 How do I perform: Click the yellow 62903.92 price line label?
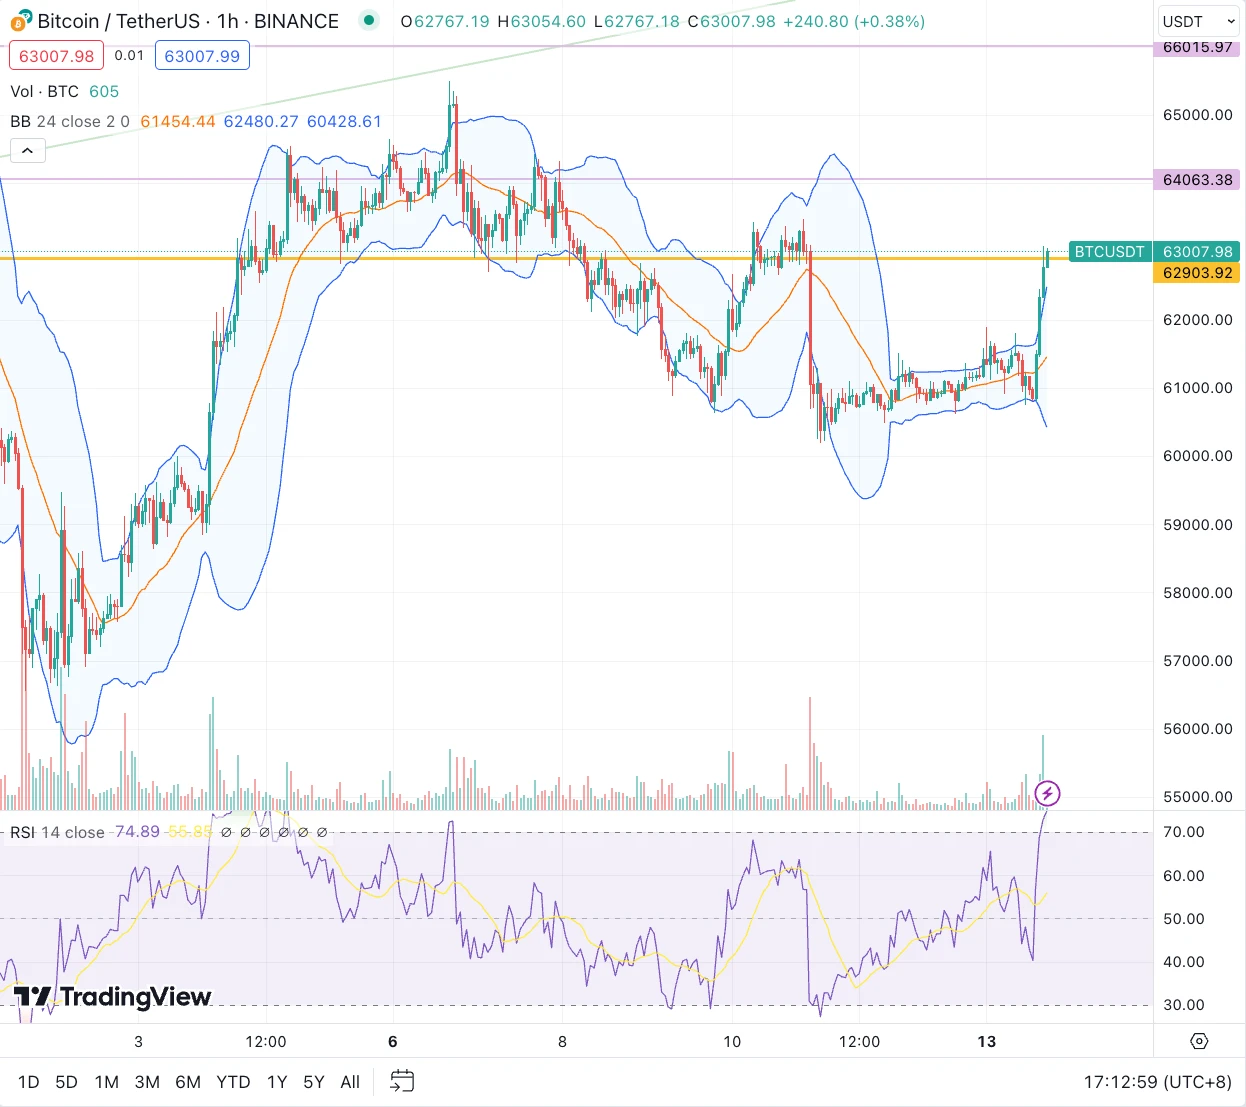click(1197, 273)
